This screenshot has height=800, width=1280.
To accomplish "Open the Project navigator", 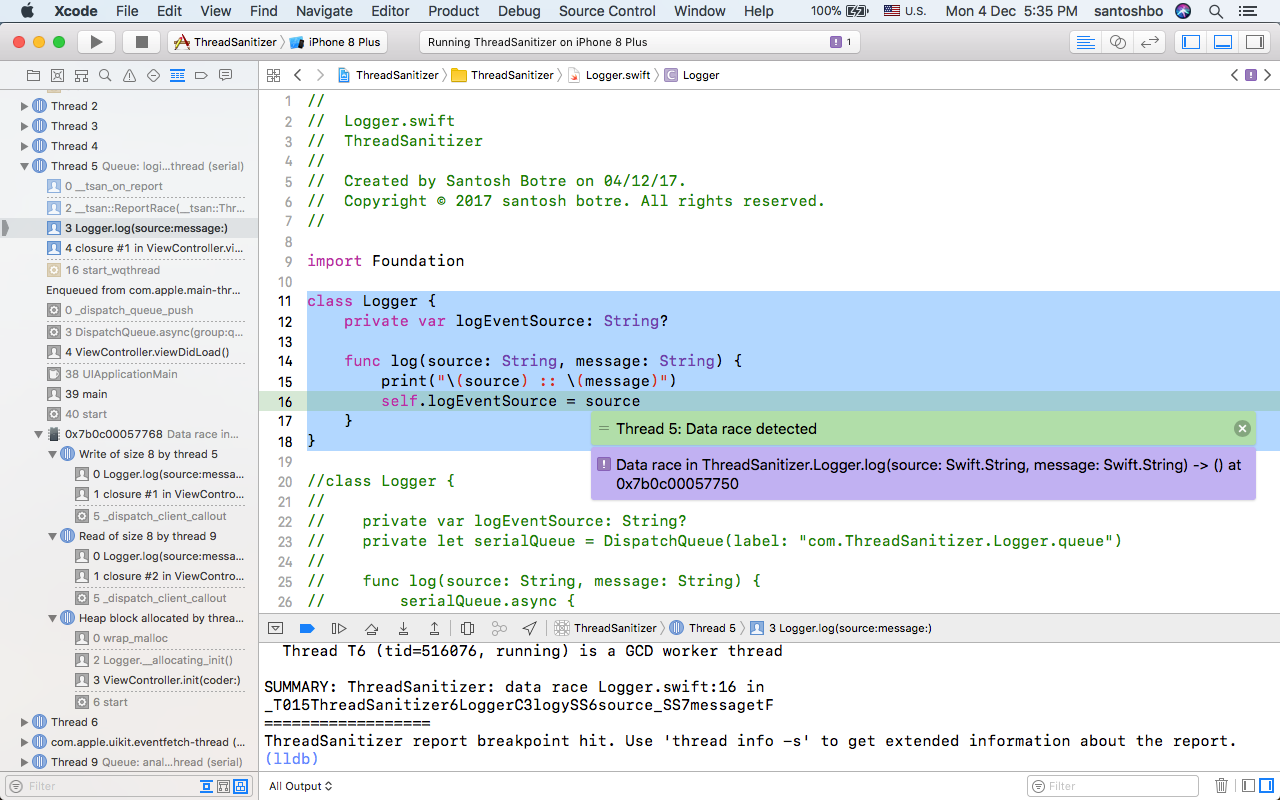I will 33,75.
